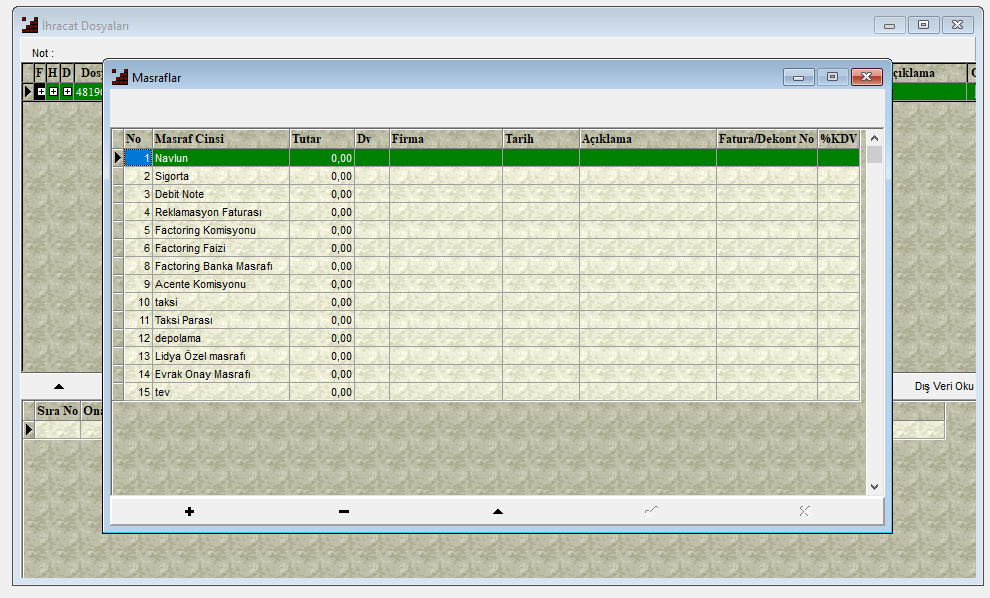Screen dimensions: 990x598
Task: Toggle the F column plus box
Action: pos(41,92)
